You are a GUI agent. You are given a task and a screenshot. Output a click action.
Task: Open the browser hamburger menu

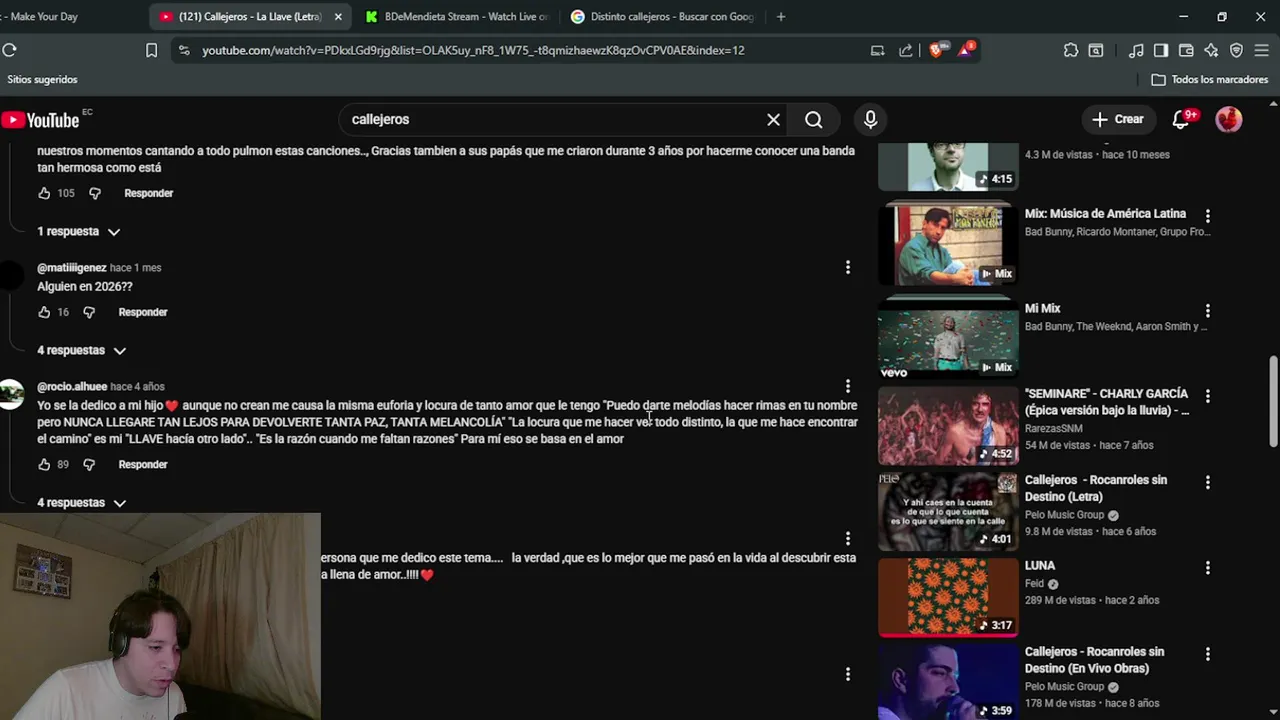[x=1262, y=50]
